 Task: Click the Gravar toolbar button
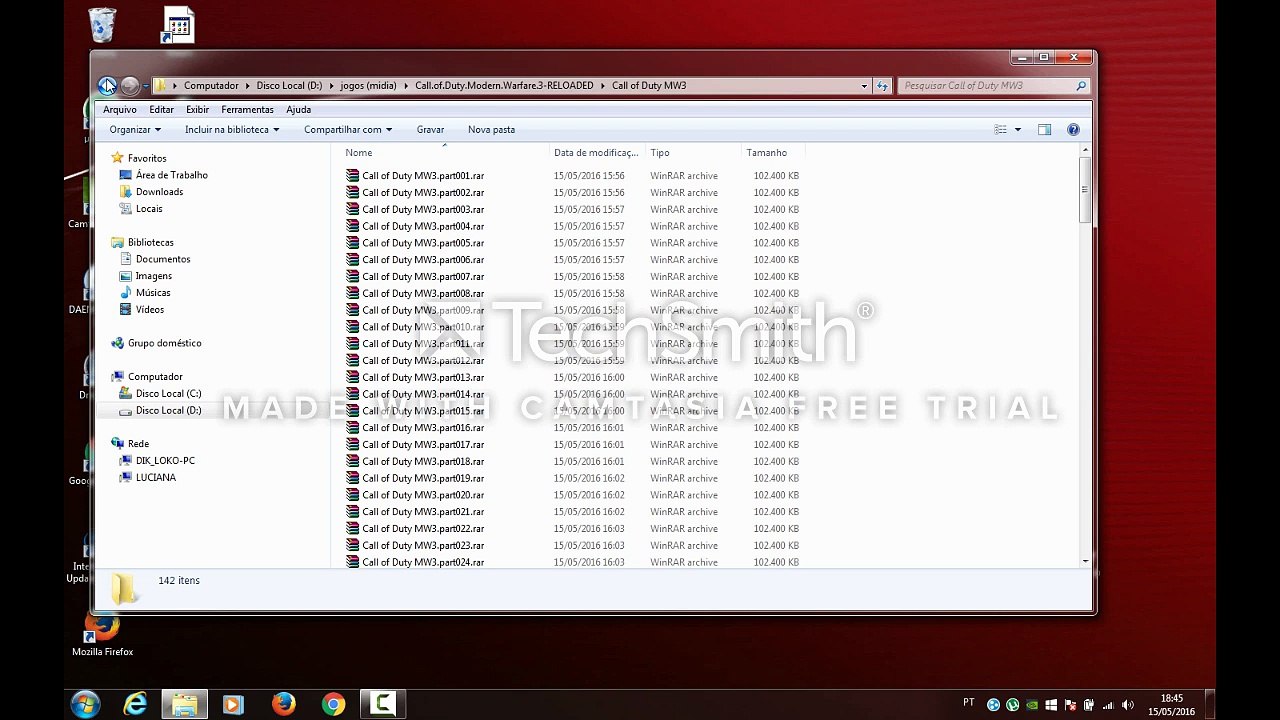[x=430, y=130]
